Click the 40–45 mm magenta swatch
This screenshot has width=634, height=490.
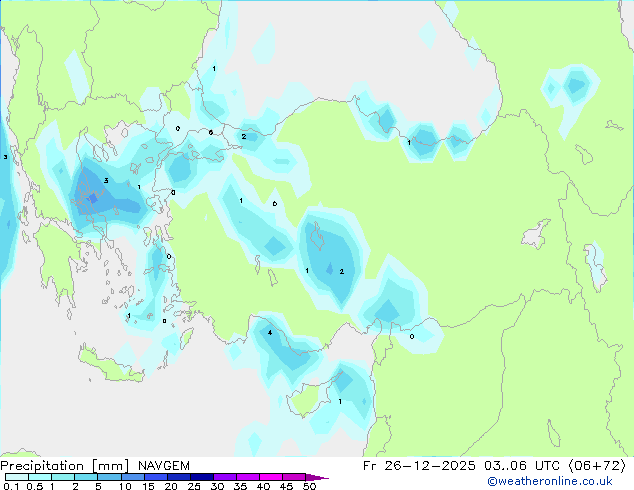(x=271, y=477)
